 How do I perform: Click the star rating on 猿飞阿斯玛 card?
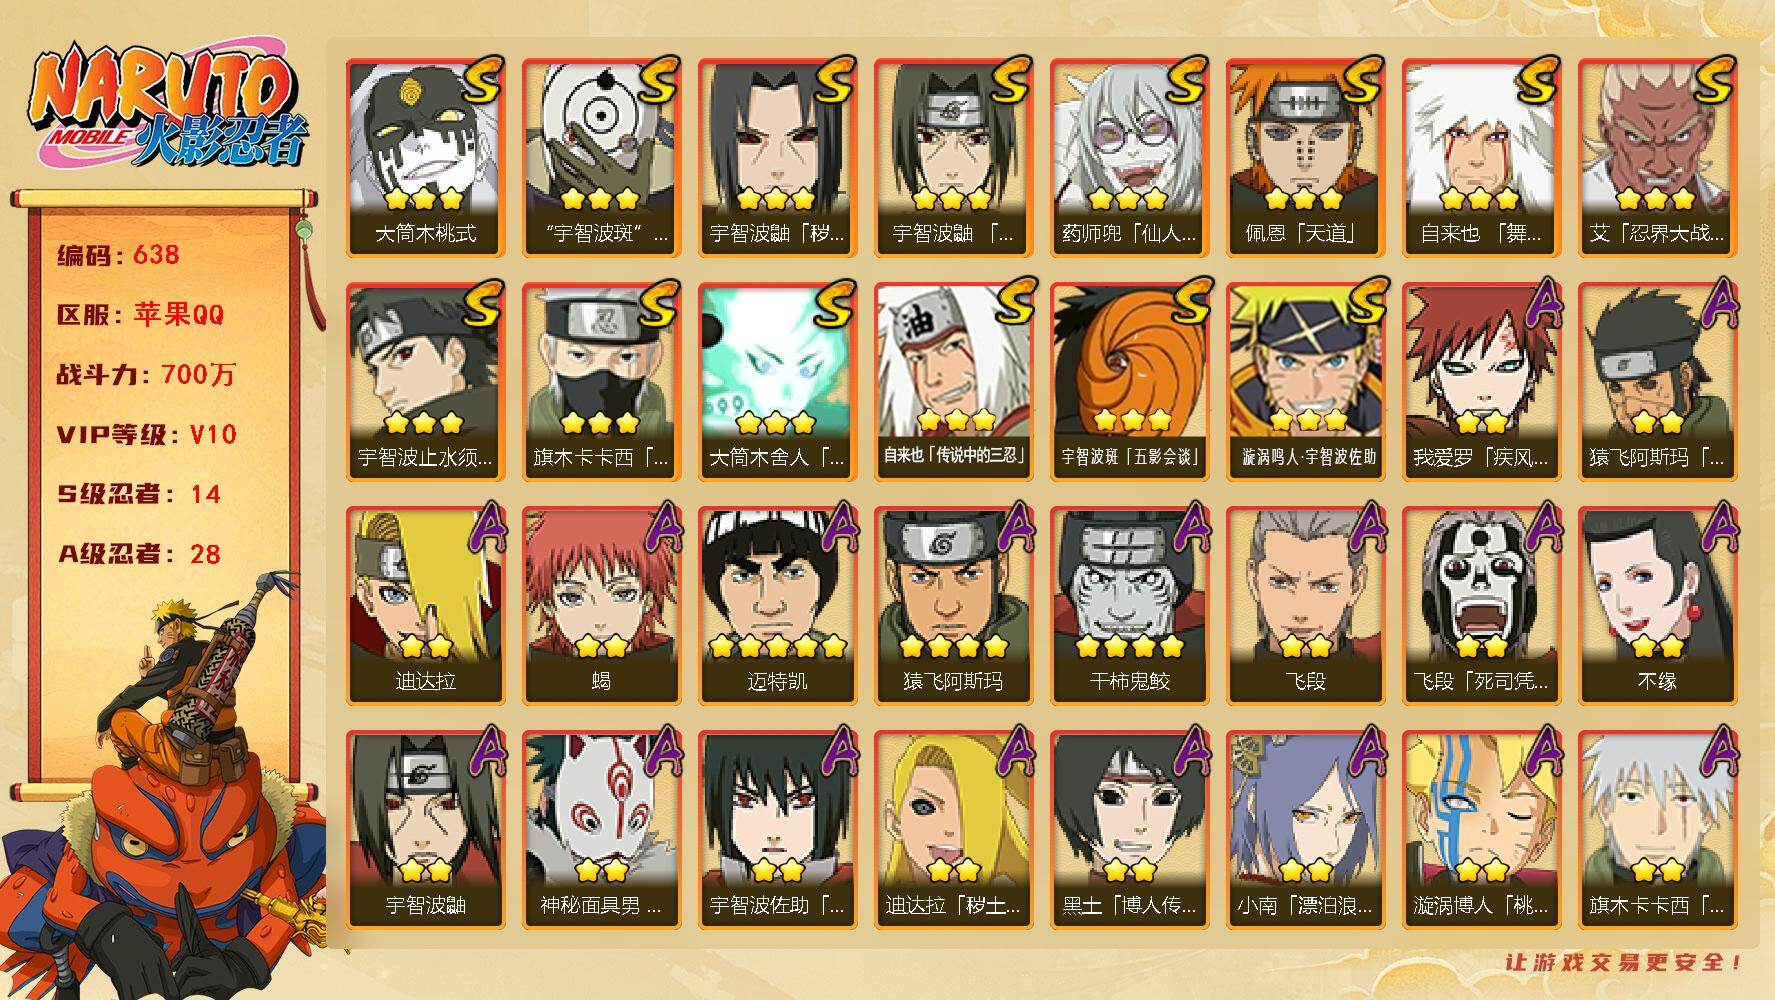pos(953,646)
